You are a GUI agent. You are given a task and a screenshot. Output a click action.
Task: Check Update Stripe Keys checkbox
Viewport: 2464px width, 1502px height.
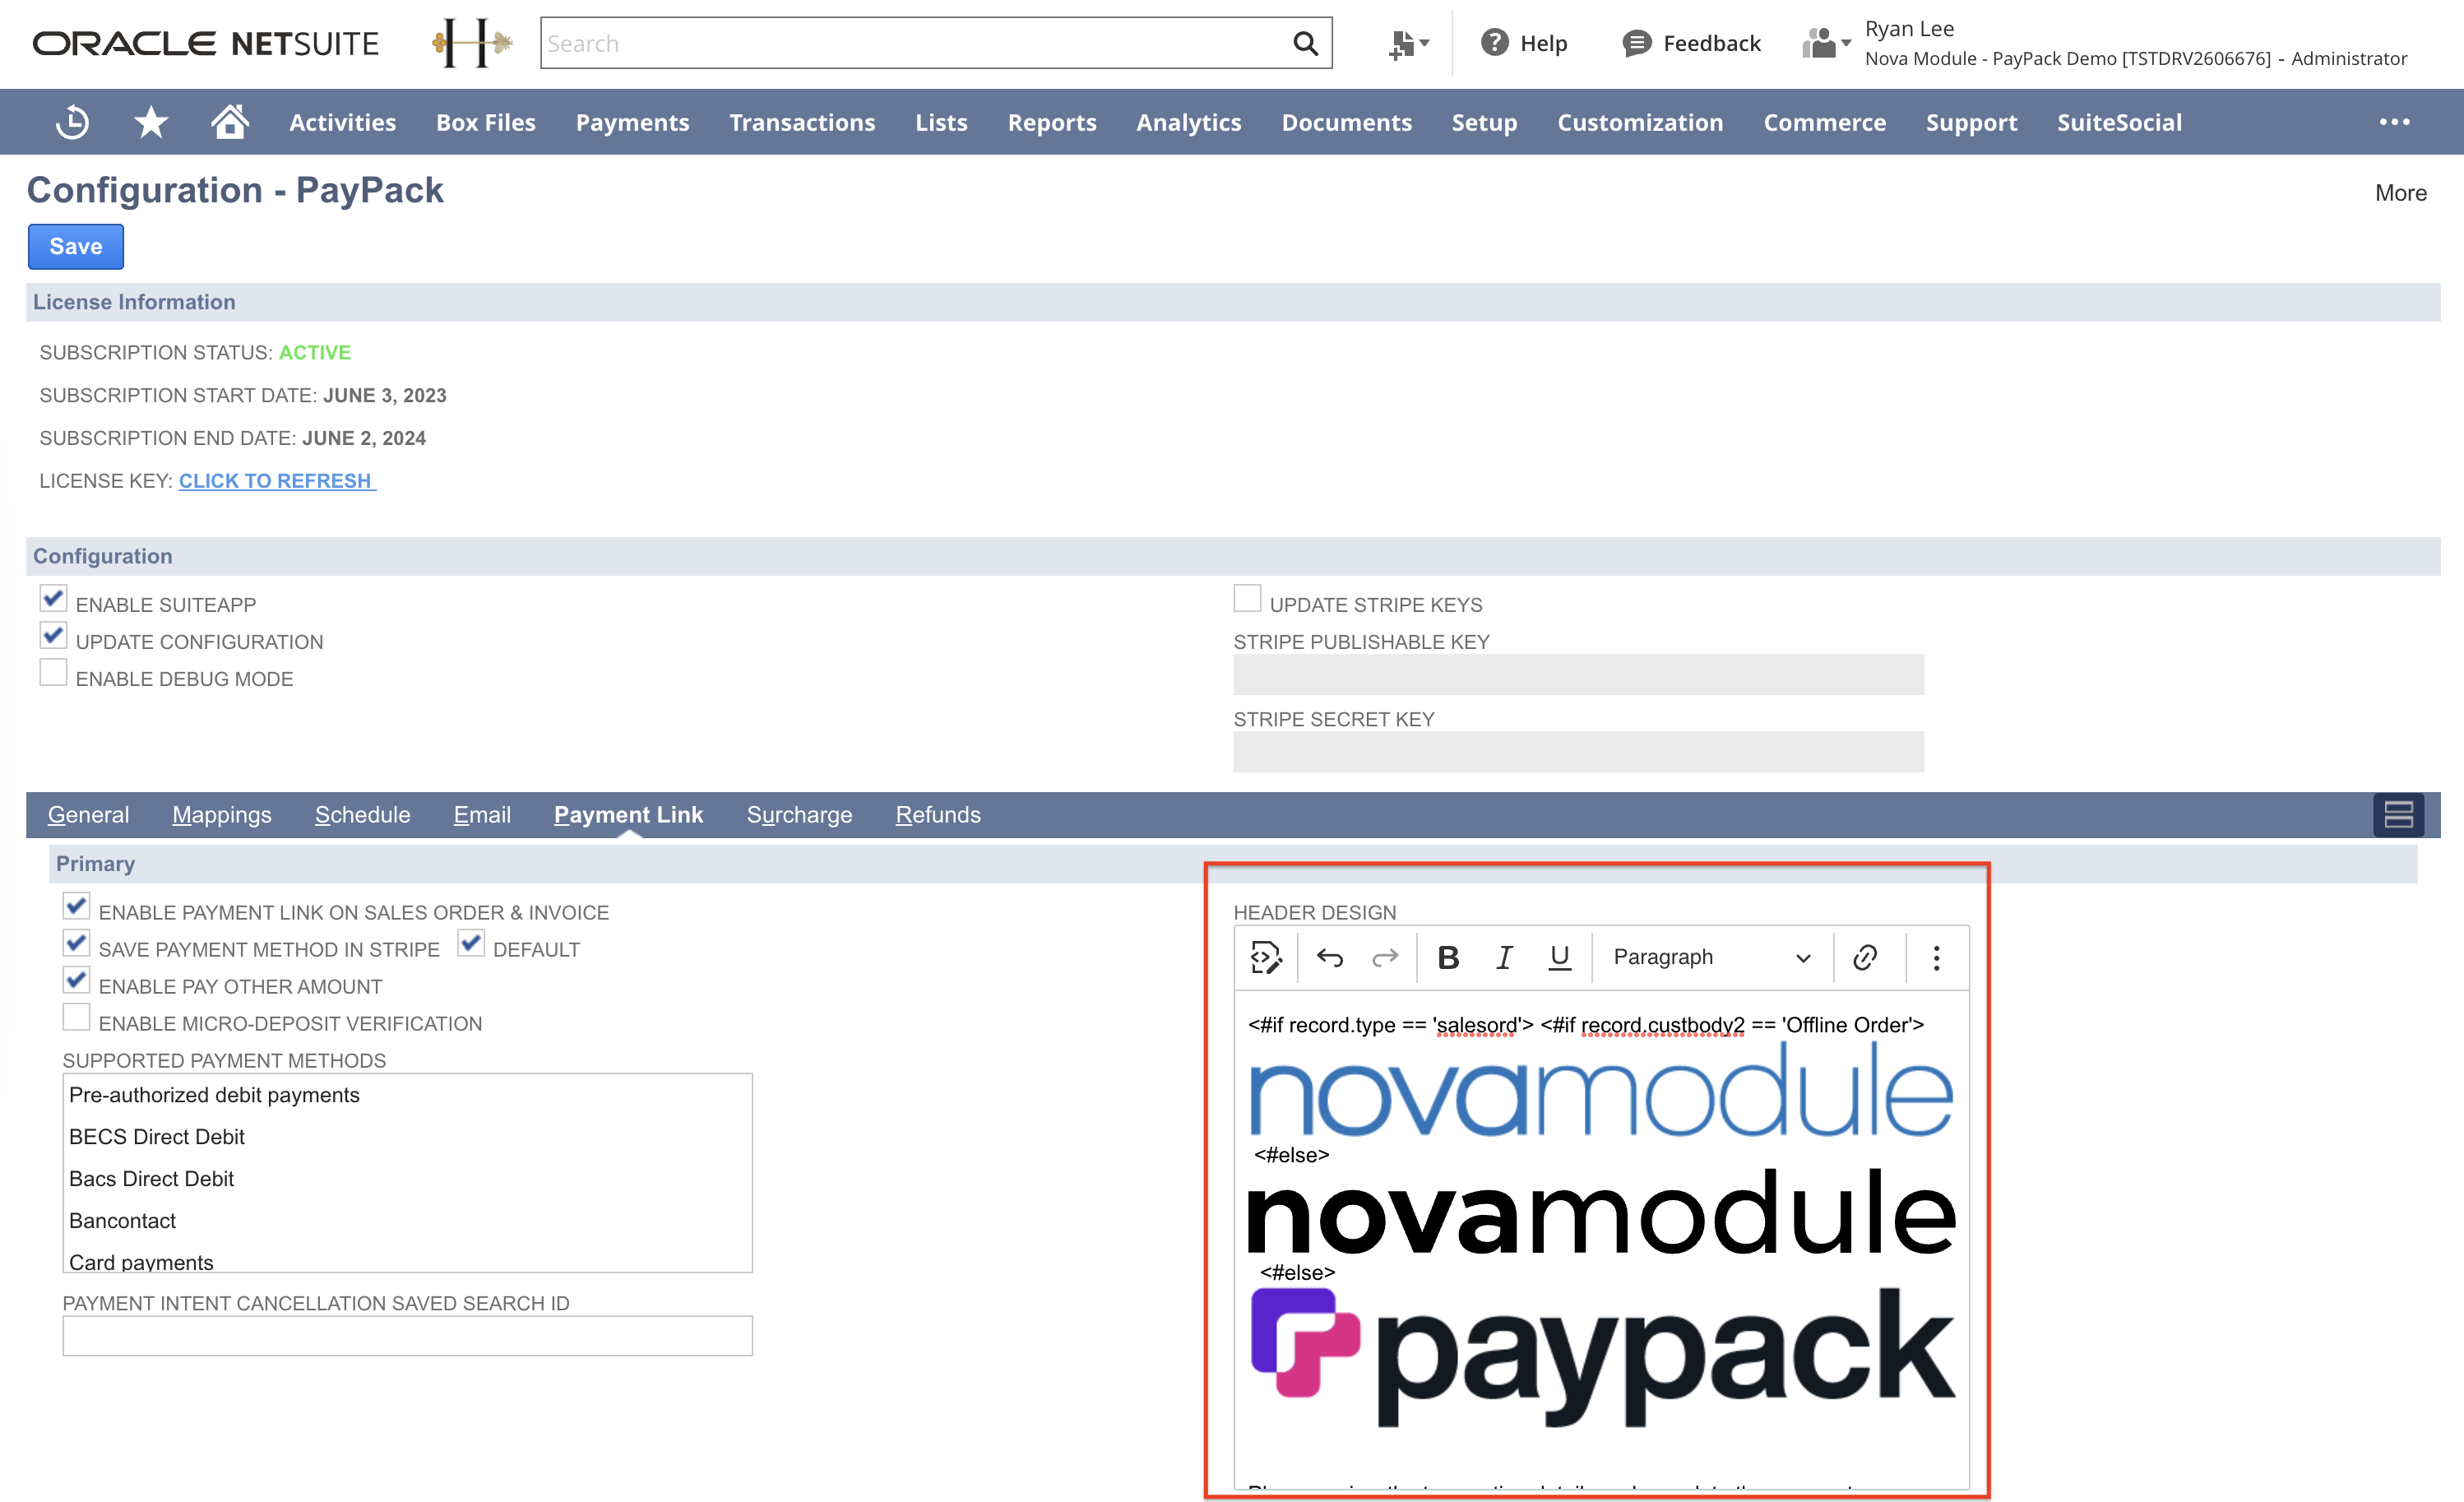(1247, 599)
